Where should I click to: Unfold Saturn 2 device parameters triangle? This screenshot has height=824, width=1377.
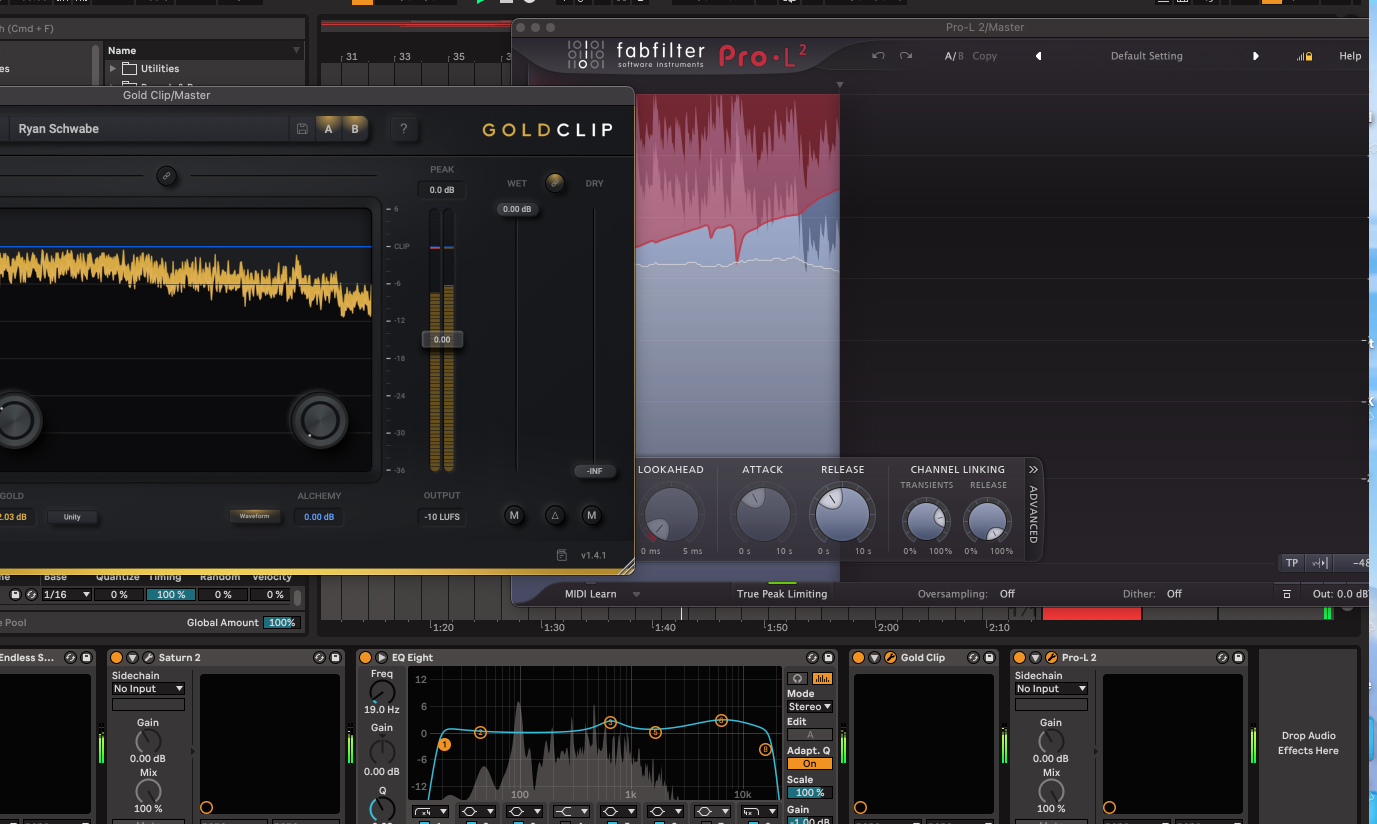(x=132, y=657)
